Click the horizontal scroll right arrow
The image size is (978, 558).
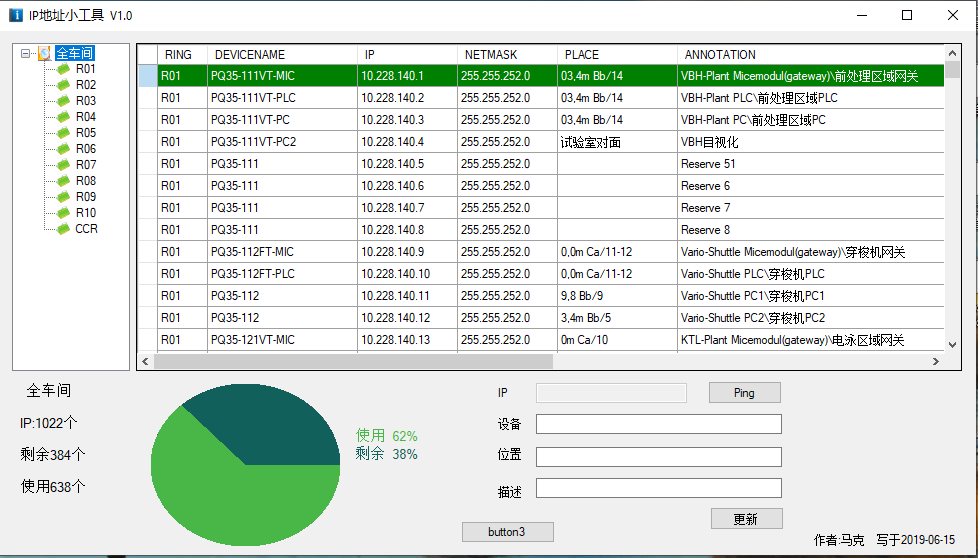coord(936,361)
